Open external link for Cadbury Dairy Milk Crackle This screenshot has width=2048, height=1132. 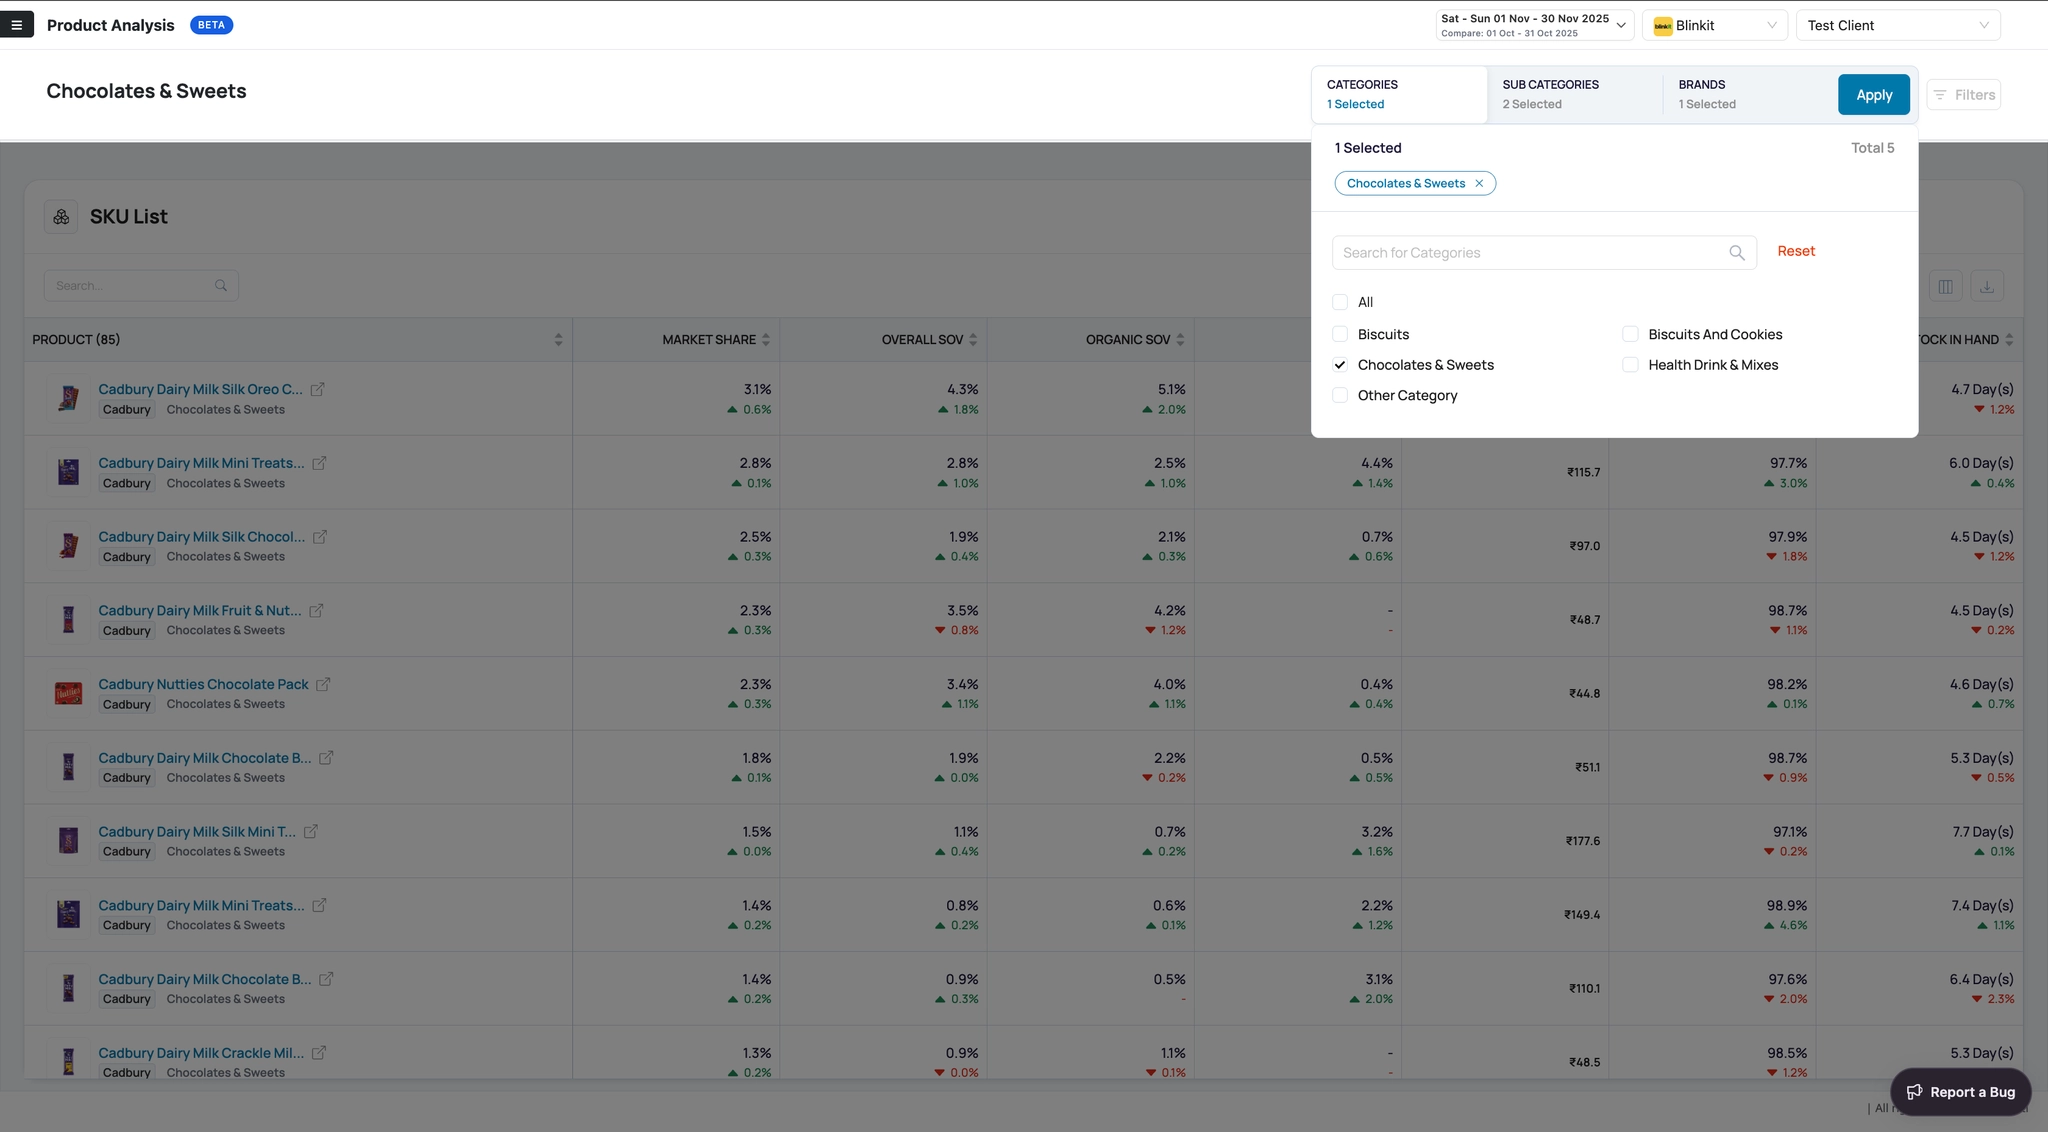click(x=319, y=1053)
